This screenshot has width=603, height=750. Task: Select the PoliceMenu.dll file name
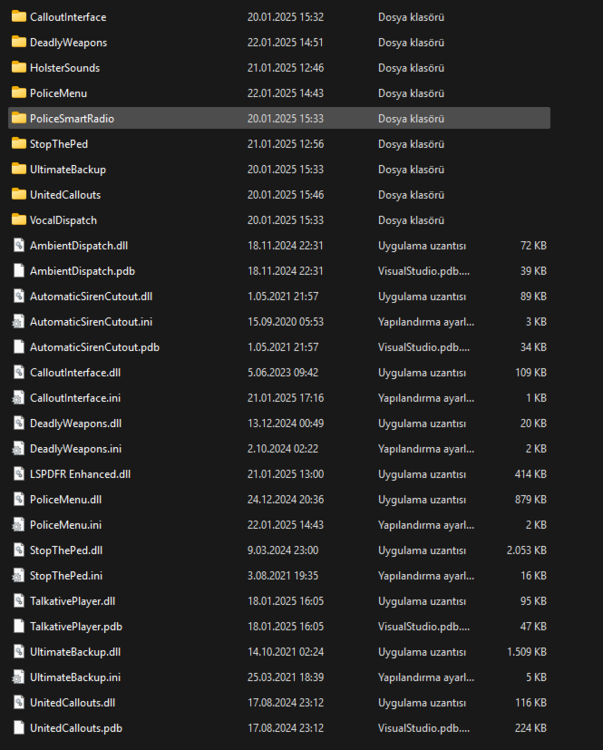66,499
